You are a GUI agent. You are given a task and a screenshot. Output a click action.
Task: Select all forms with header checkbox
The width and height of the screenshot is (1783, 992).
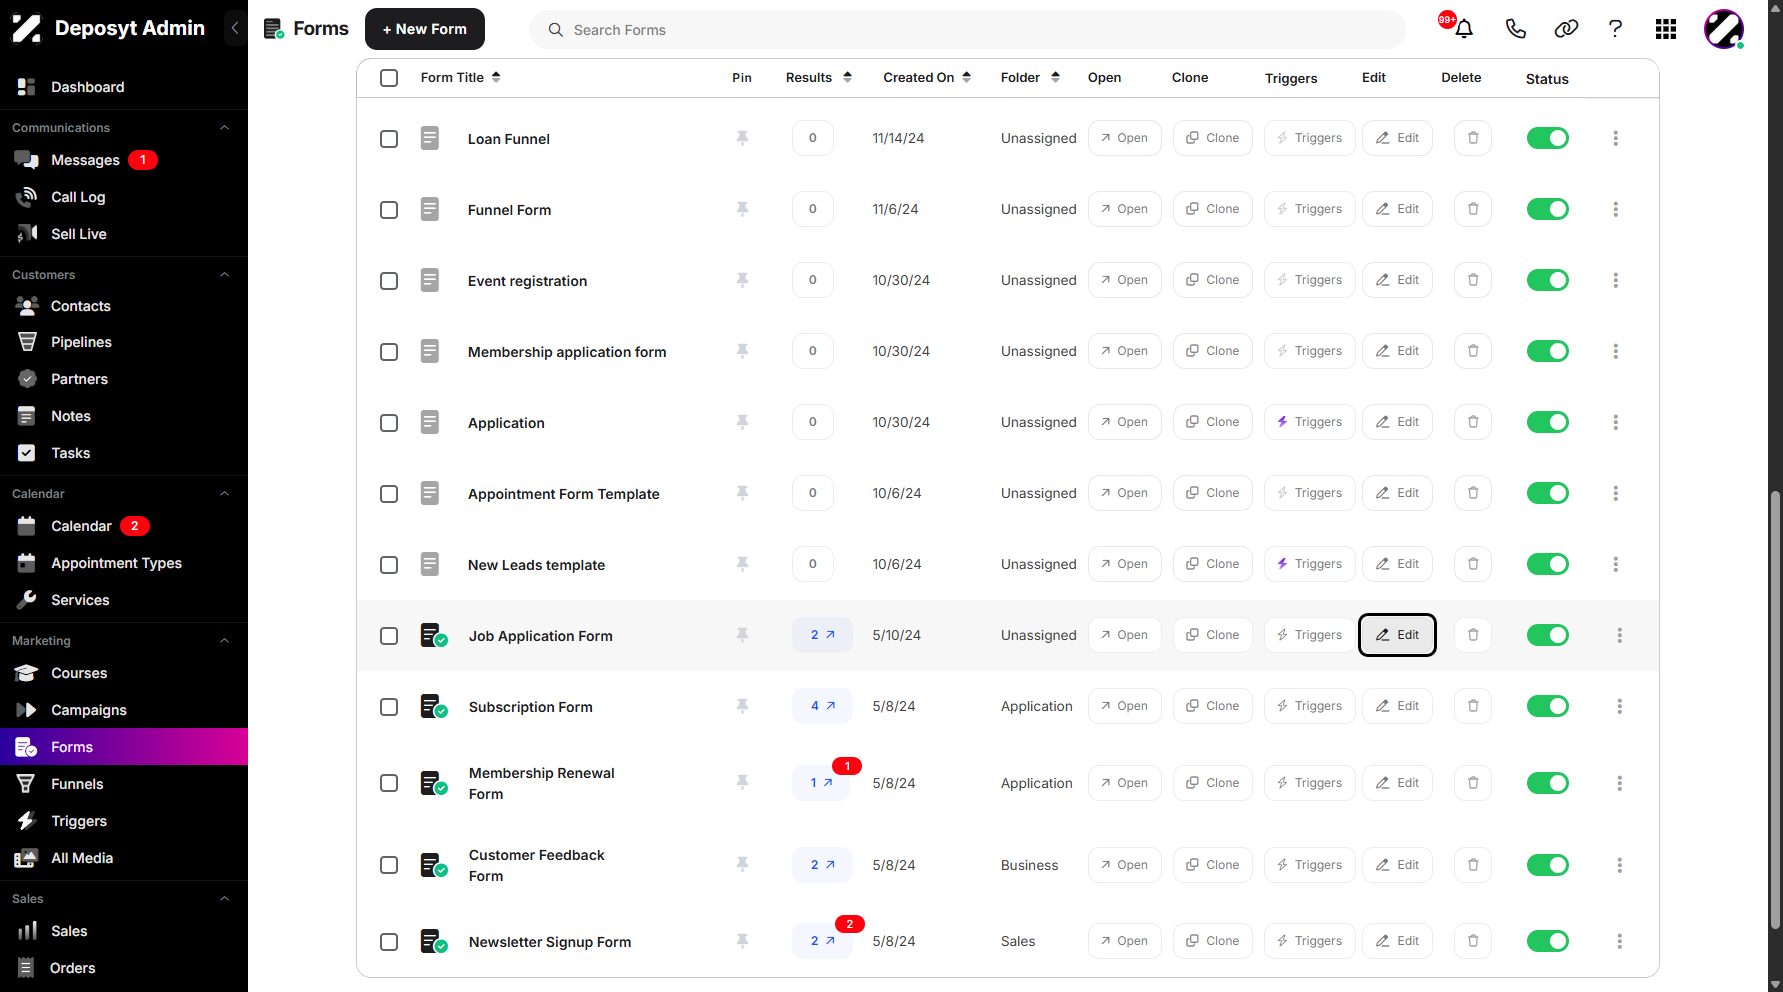389,78
